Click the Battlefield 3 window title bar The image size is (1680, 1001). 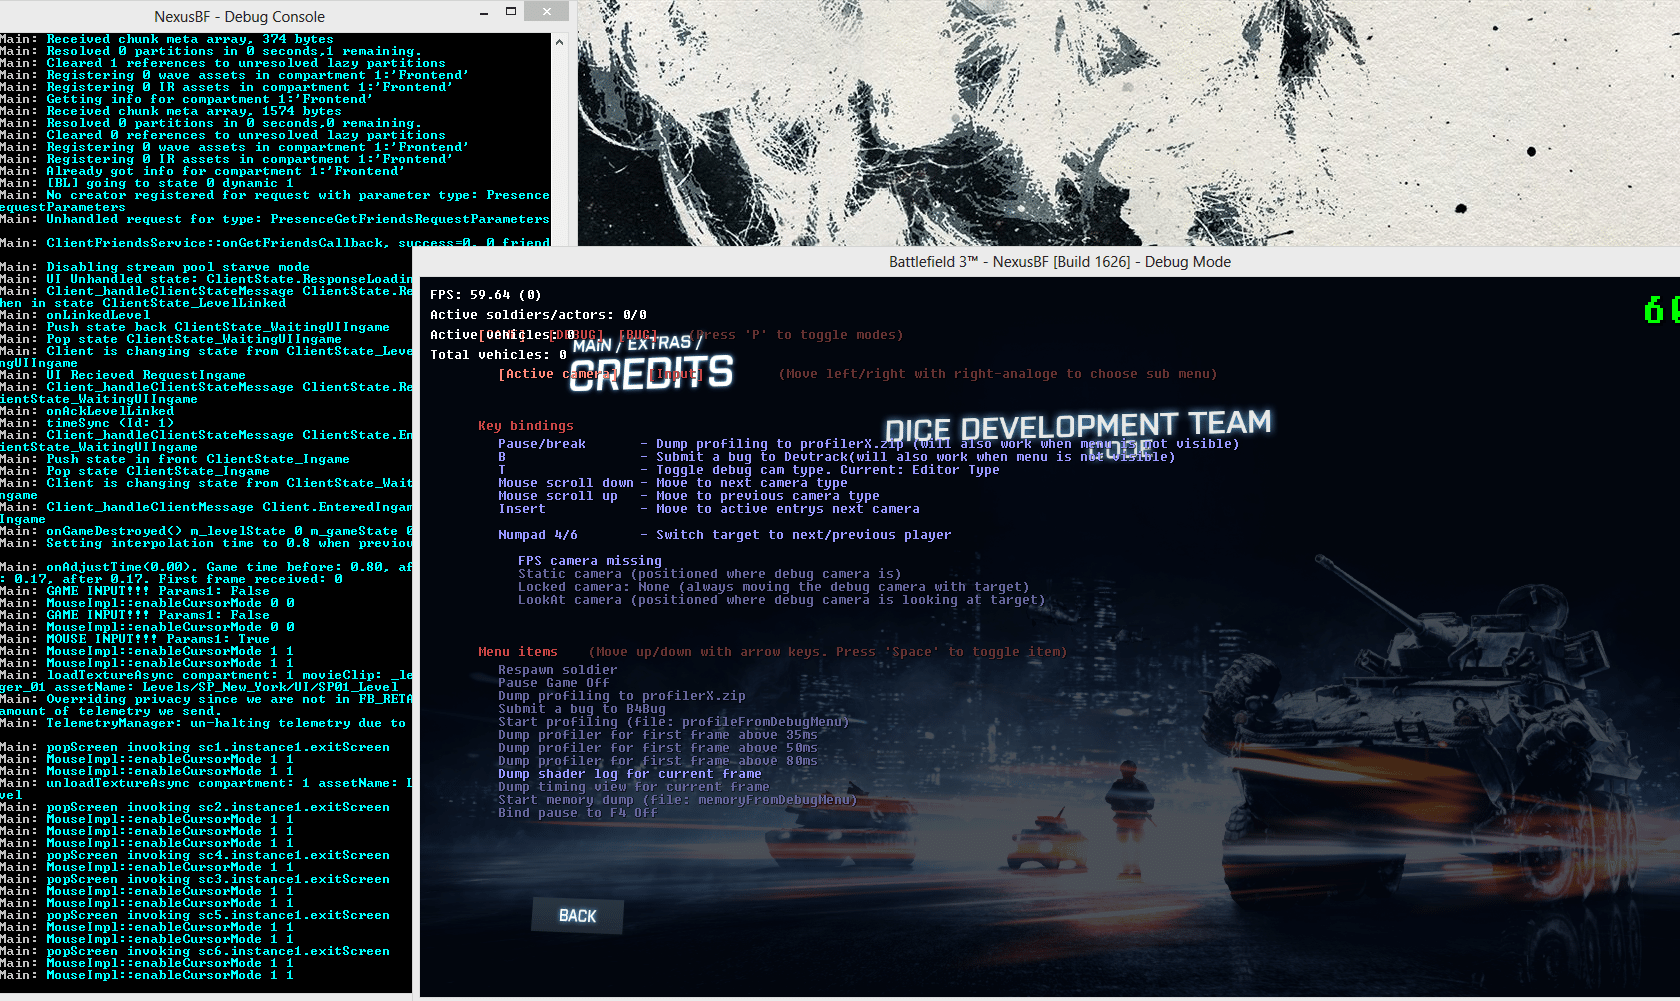click(1059, 262)
